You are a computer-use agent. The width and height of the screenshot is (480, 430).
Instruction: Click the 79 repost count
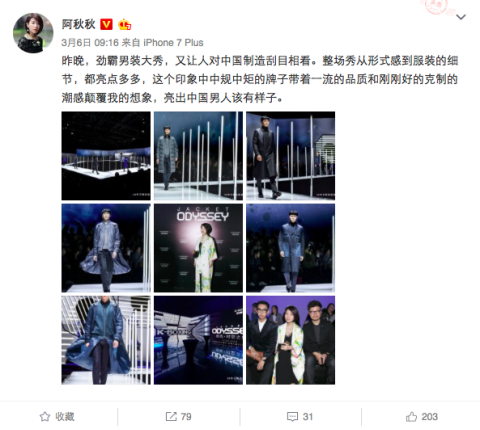point(186,417)
